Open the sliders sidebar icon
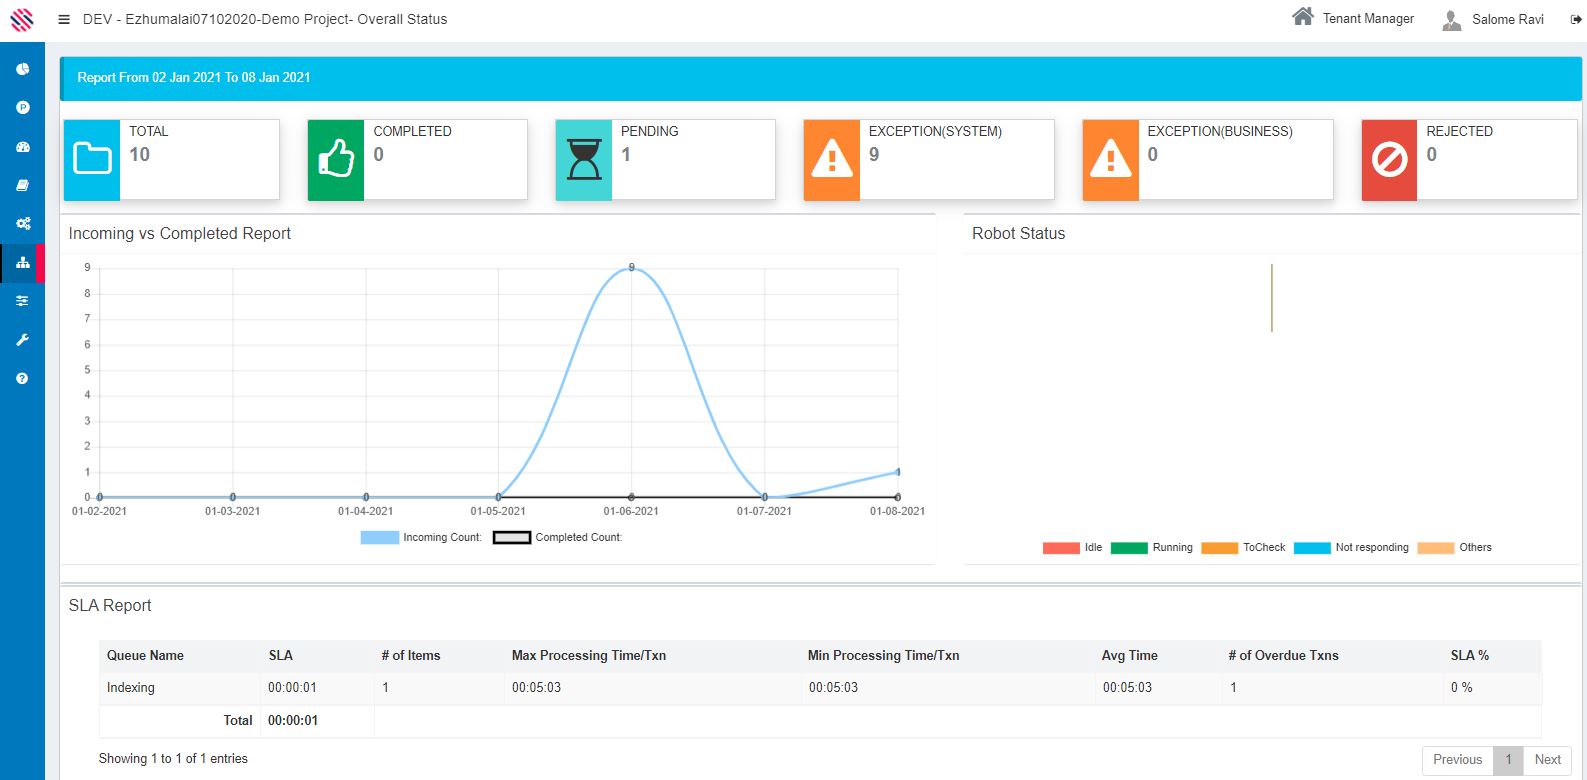Image resolution: width=1587 pixels, height=780 pixels. [x=22, y=300]
